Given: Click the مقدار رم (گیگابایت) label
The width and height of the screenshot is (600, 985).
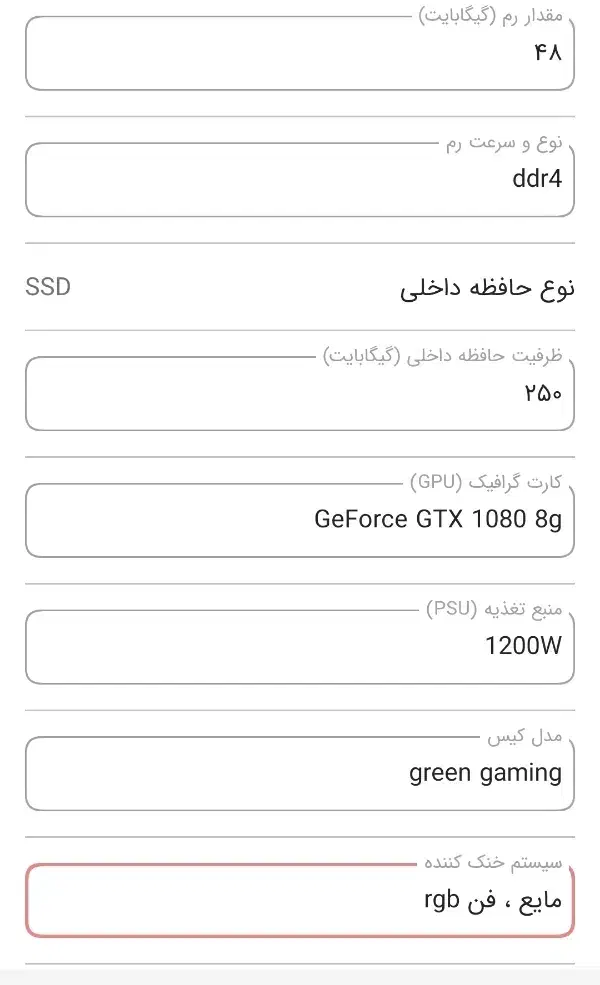Looking at the screenshot, I should [x=490, y=17].
